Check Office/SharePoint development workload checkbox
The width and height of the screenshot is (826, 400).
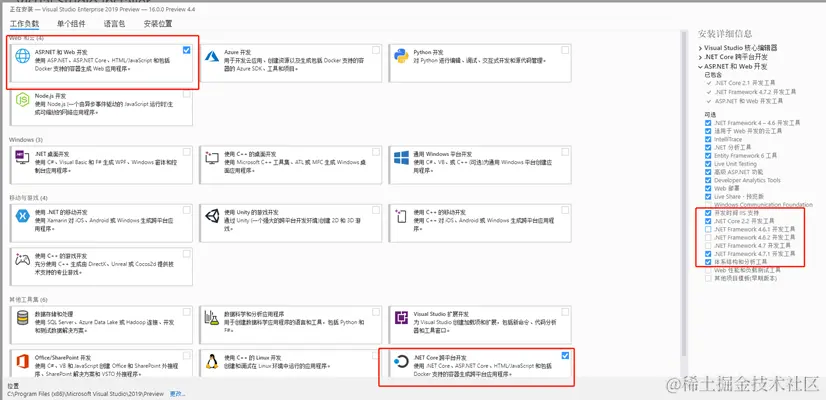pyautogui.click(x=186, y=356)
